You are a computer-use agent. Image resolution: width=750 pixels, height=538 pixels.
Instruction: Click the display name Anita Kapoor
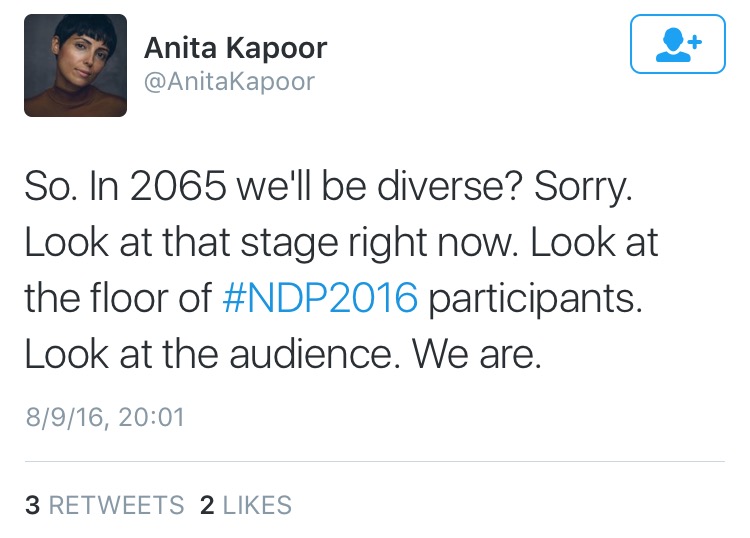(235, 47)
